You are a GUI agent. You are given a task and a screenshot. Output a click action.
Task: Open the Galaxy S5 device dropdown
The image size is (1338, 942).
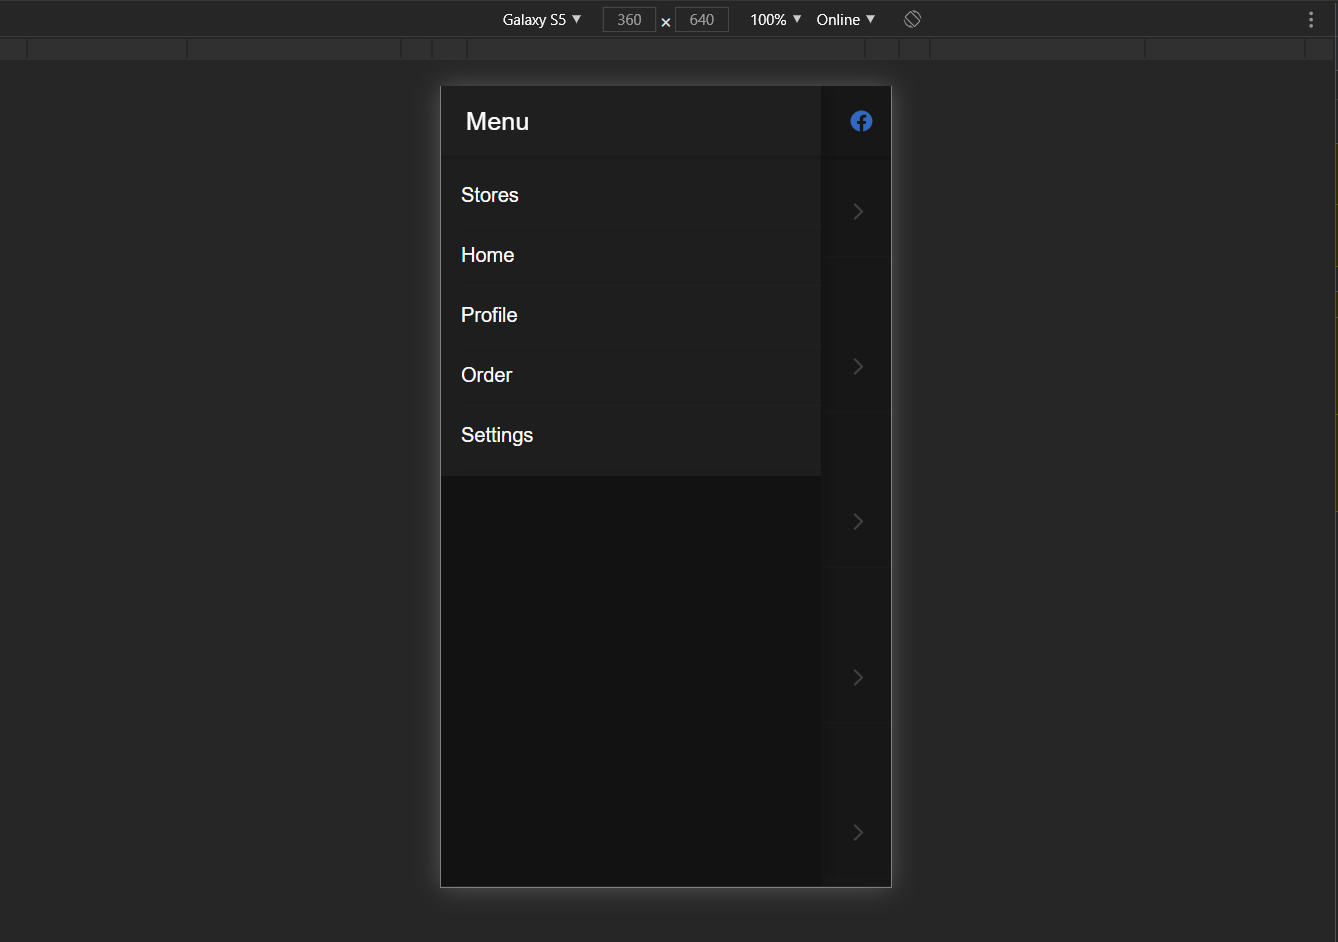pos(541,19)
